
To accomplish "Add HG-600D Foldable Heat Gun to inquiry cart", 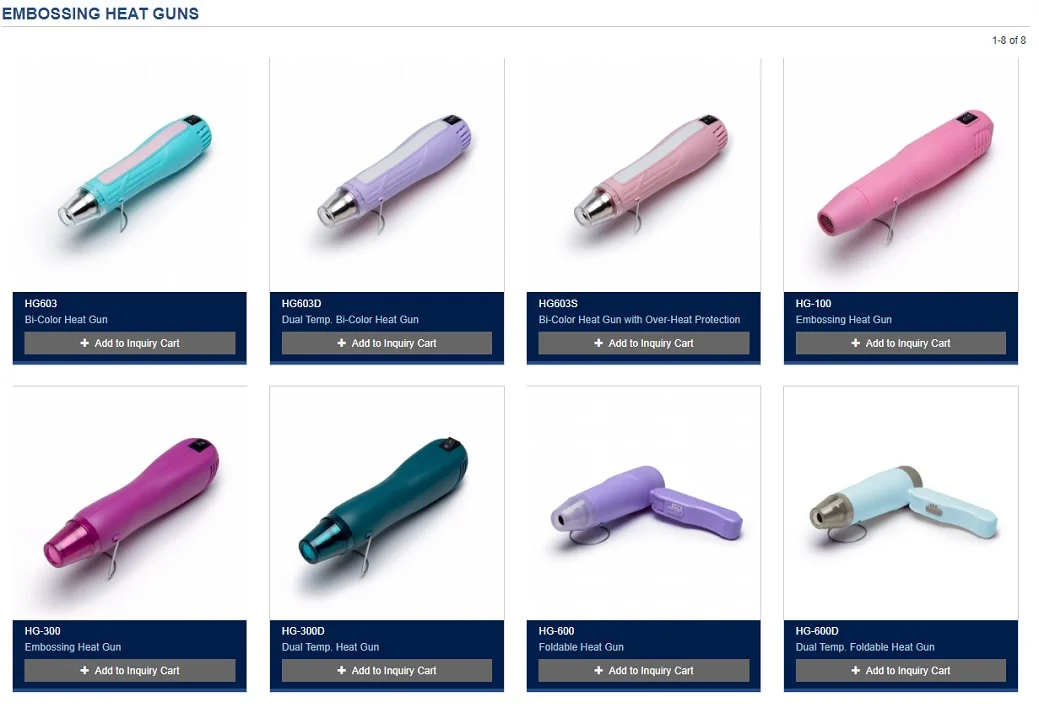I will (x=901, y=670).
